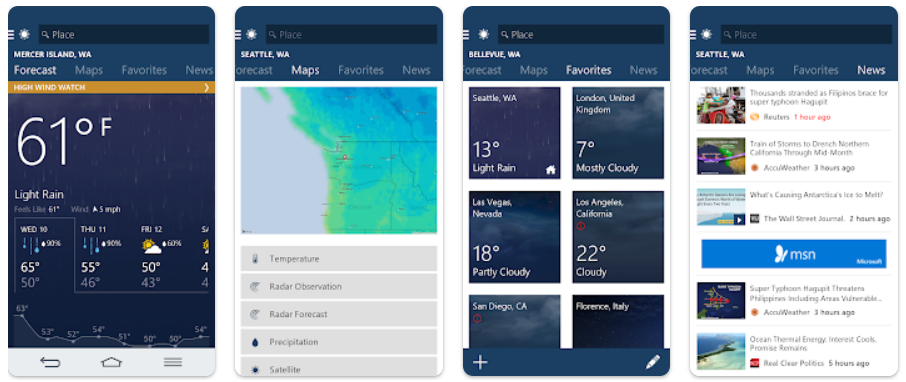Image resolution: width=906 pixels, height=382 pixels.
Task: Select Maps tab in Seattle maps screen
Action: click(x=305, y=70)
